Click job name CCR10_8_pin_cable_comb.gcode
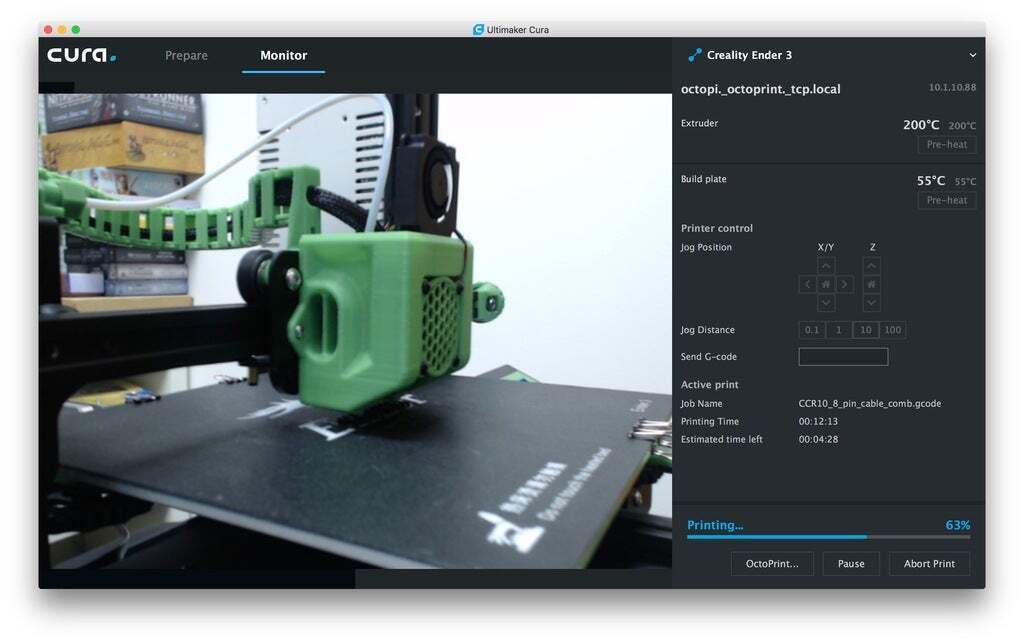1024x644 pixels. click(x=870, y=404)
